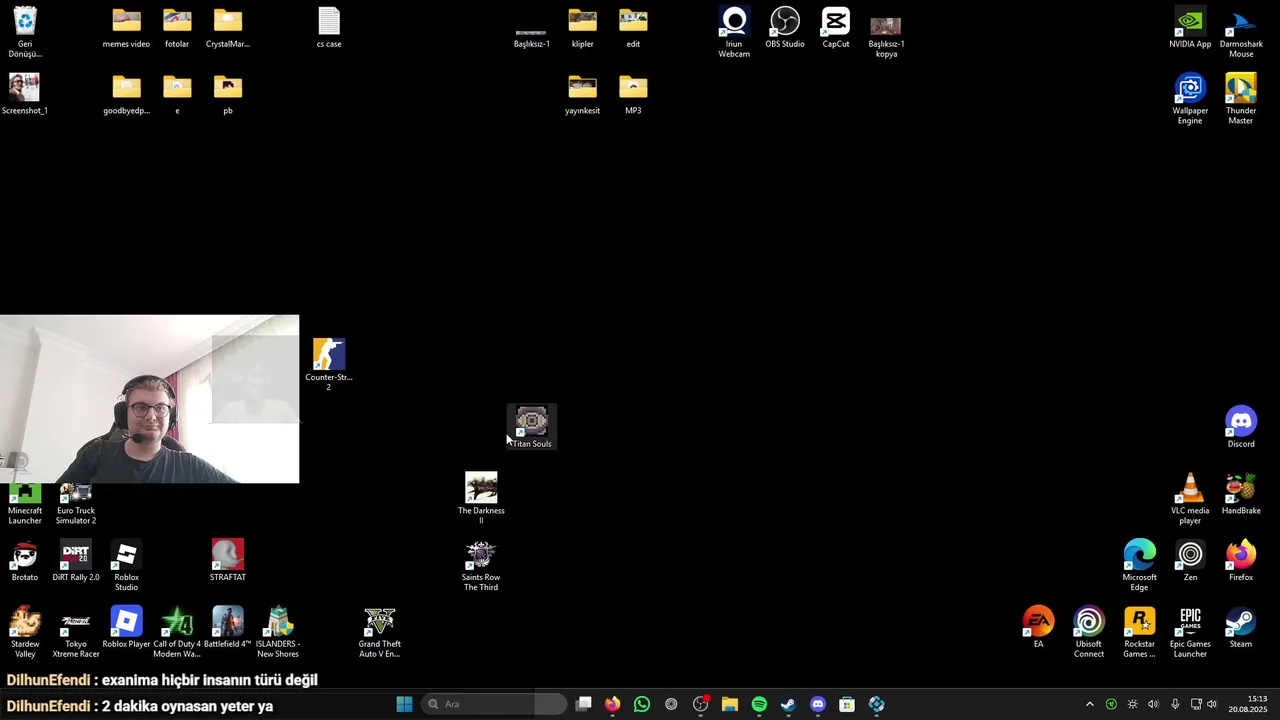
Task: Select the cs case text file
Action: pyautogui.click(x=329, y=27)
